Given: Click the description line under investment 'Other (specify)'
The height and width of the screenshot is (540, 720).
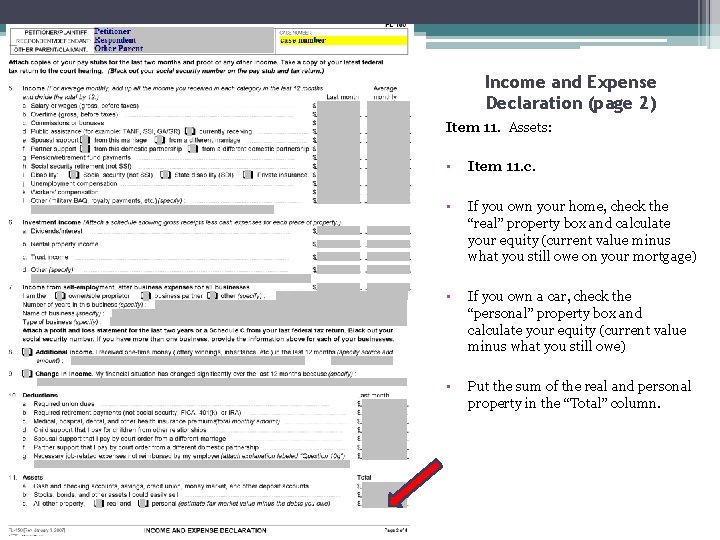Looking at the screenshot, I should point(171,278).
